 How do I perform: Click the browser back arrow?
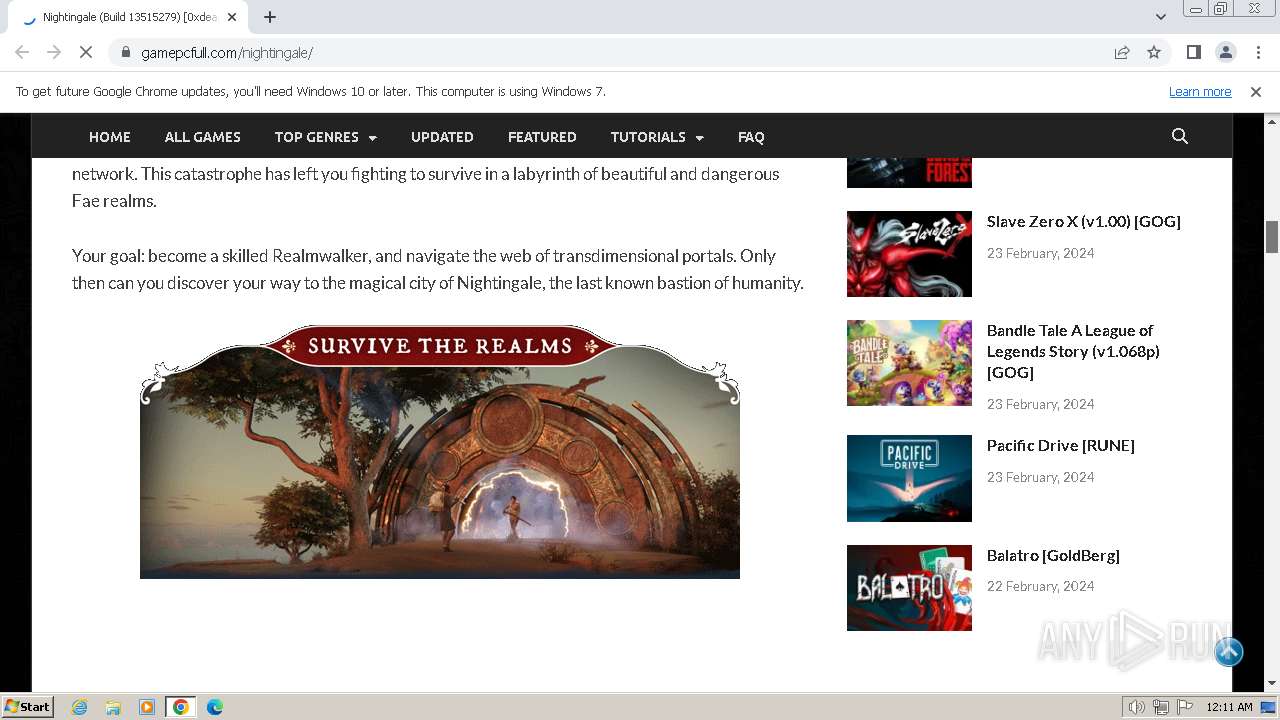coord(22,52)
